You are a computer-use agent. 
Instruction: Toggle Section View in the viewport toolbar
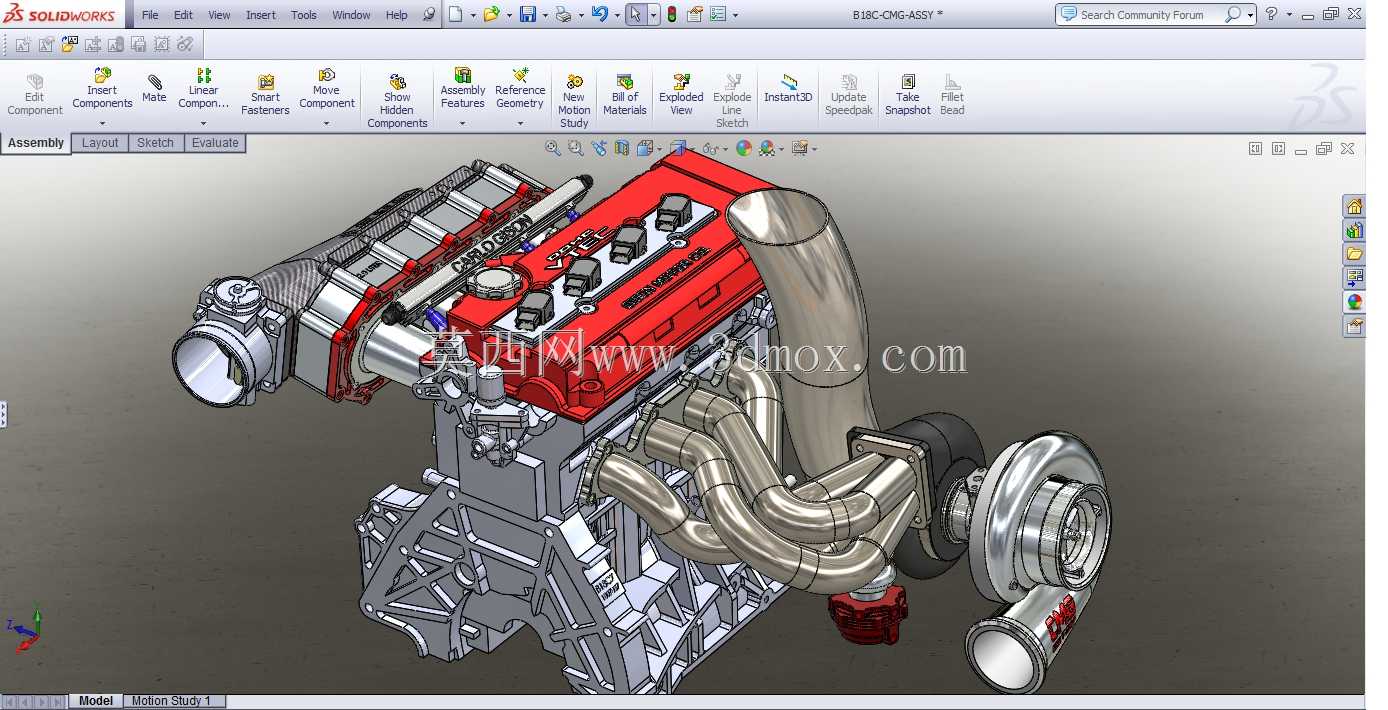point(622,148)
